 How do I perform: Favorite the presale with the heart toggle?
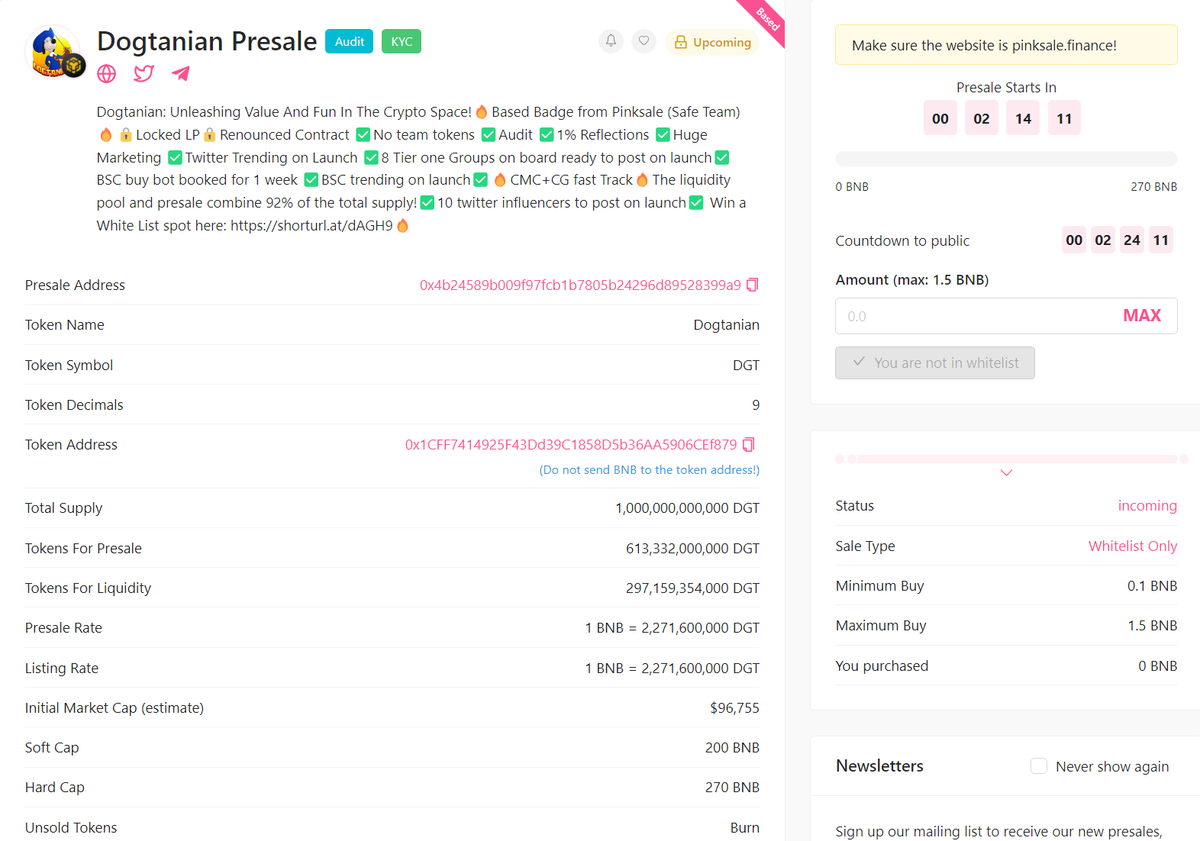pyautogui.click(x=644, y=42)
